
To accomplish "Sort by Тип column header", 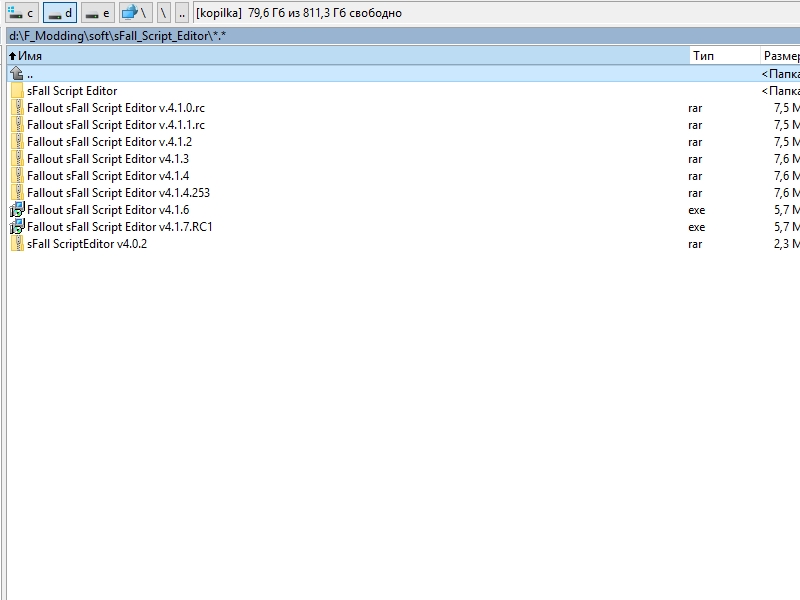I will click(724, 56).
